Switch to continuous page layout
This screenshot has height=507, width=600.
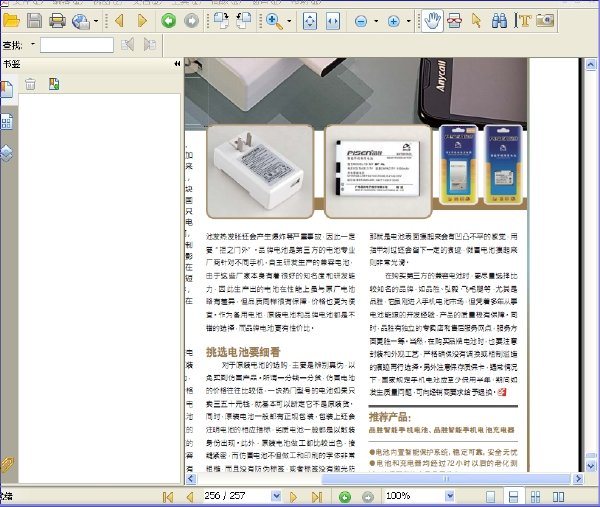(x=513, y=497)
